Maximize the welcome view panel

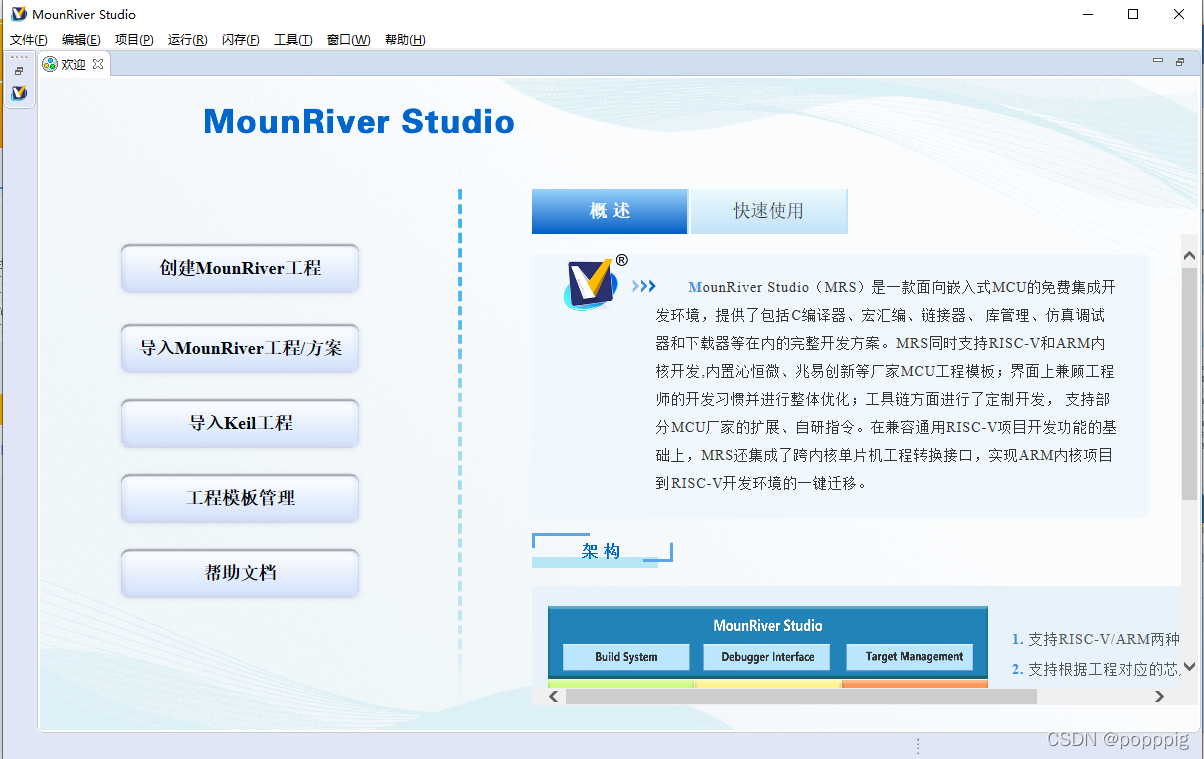coord(1180,62)
